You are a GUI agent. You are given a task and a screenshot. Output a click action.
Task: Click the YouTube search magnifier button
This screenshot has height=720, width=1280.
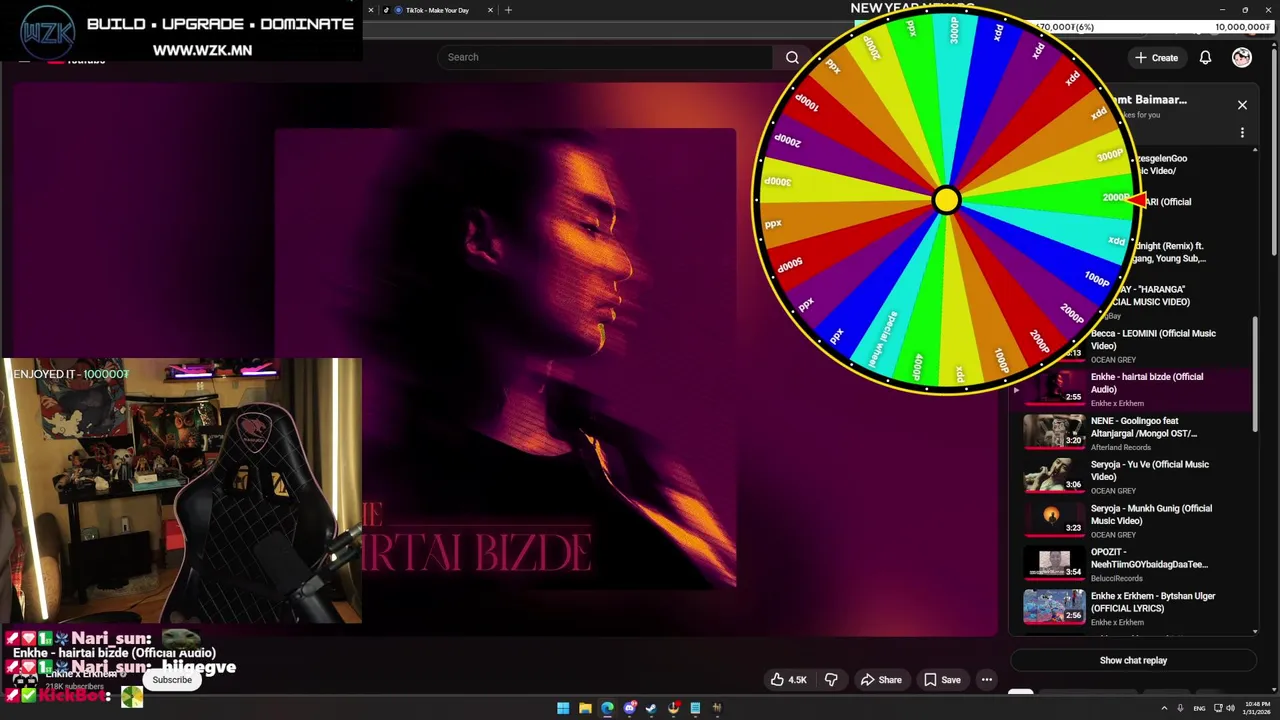click(792, 57)
